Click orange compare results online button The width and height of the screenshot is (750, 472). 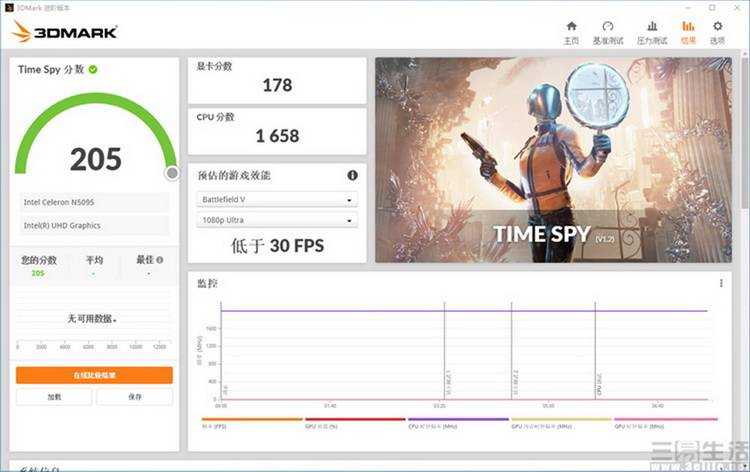(94, 375)
